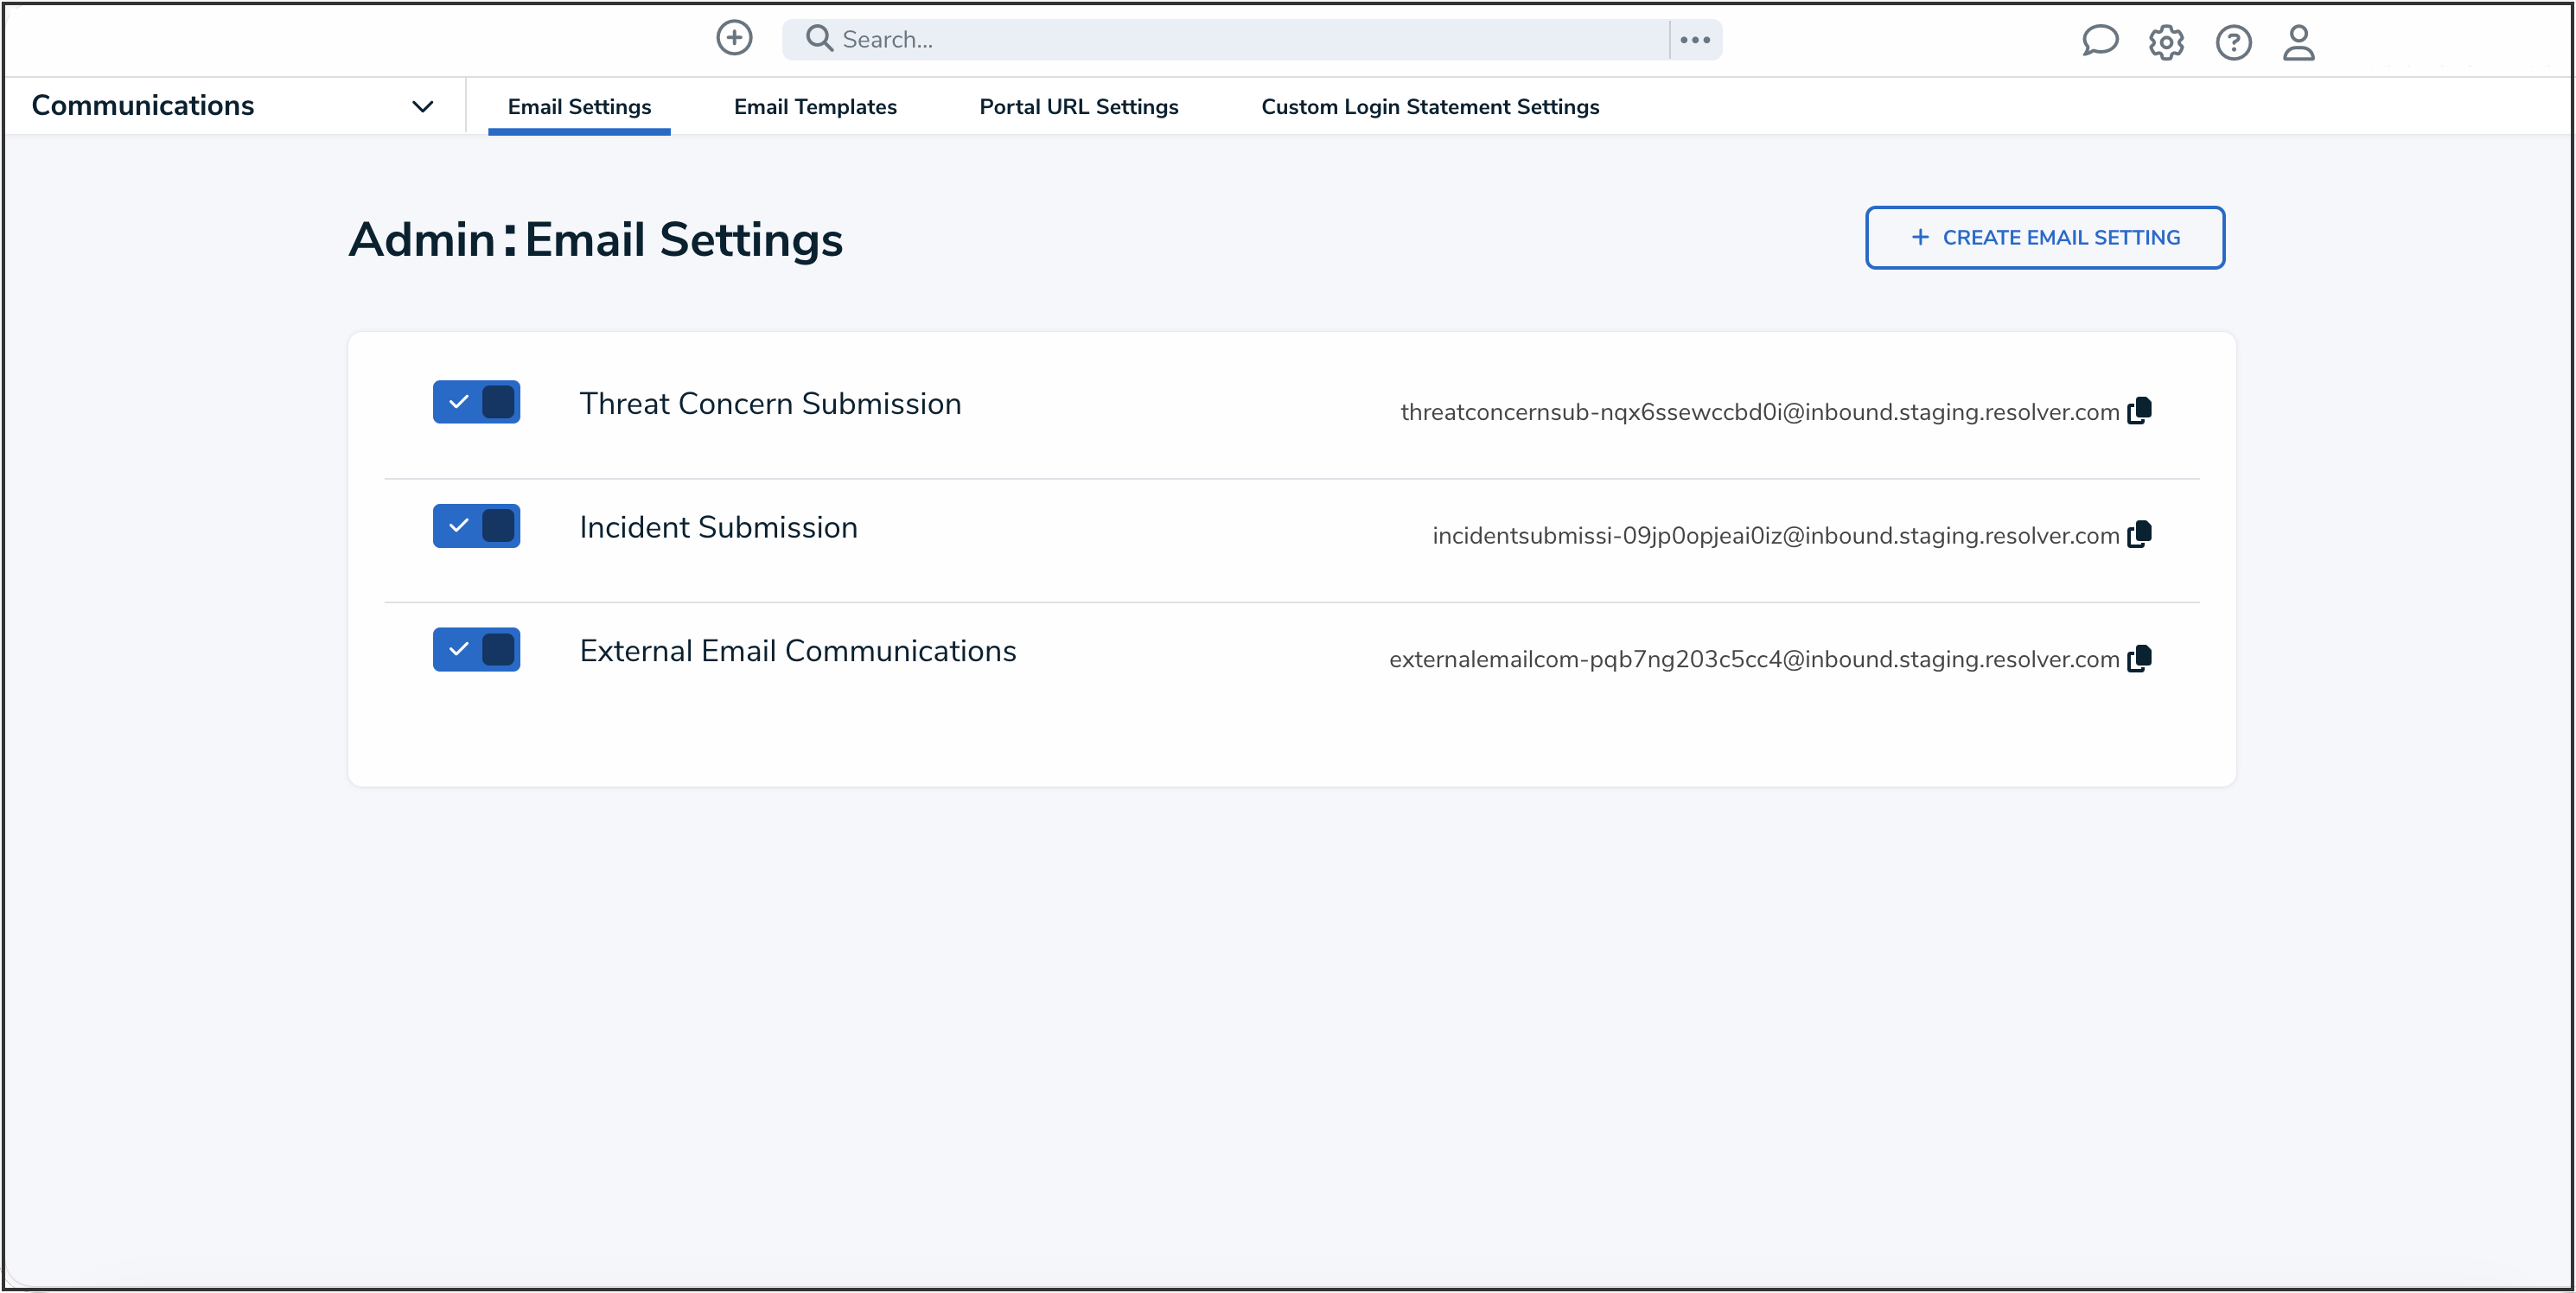Toggle External Email Communications off

pos(476,649)
